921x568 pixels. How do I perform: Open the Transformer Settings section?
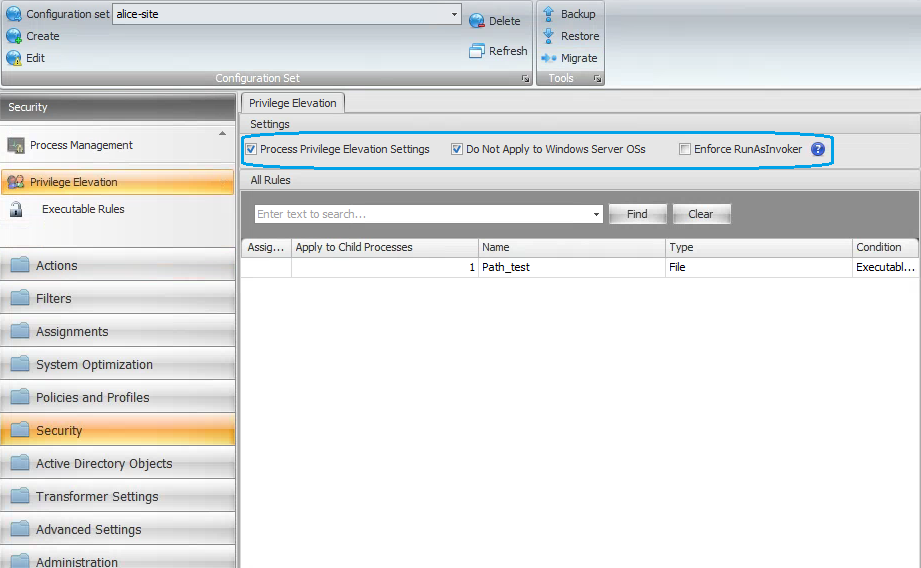117,496
